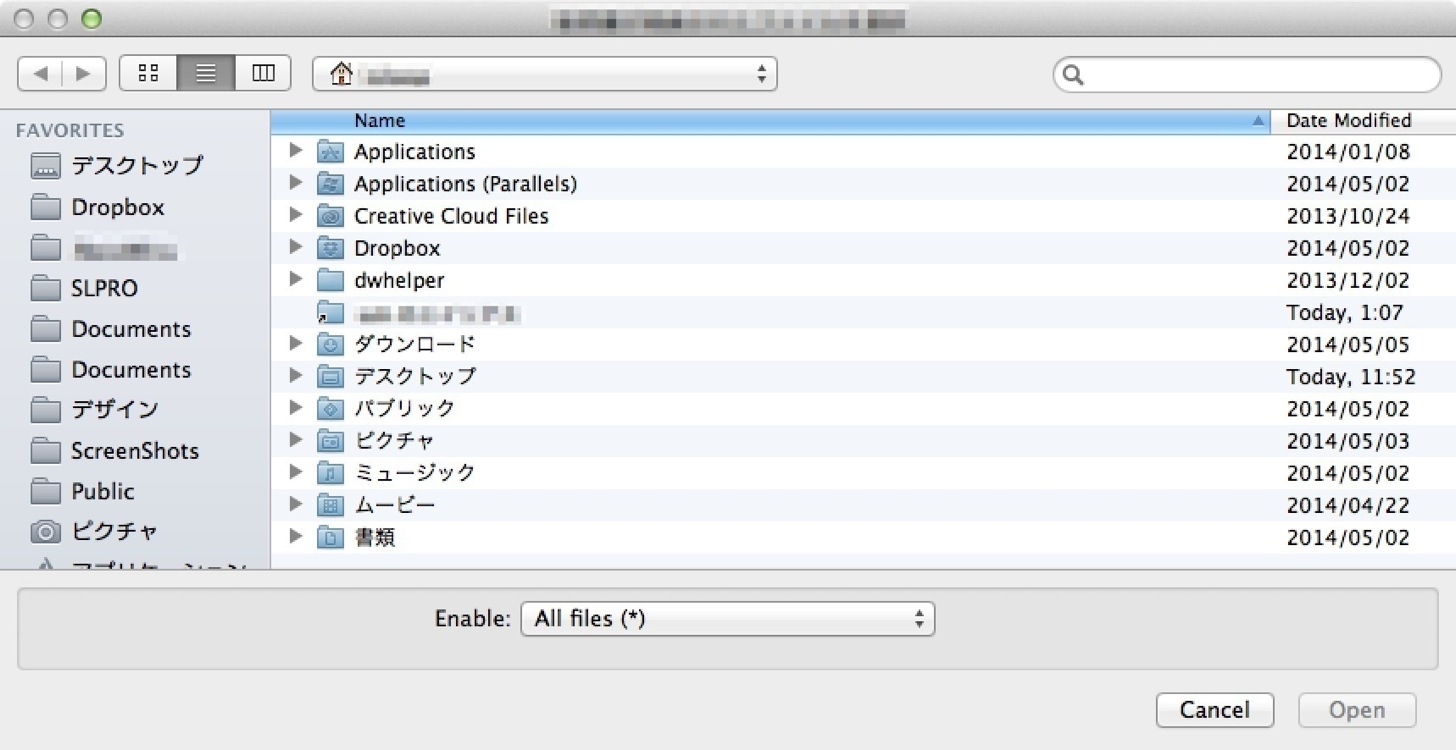This screenshot has height=750, width=1456.
Task: Expand the Applications (Parallels) folder
Action: click(295, 183)
